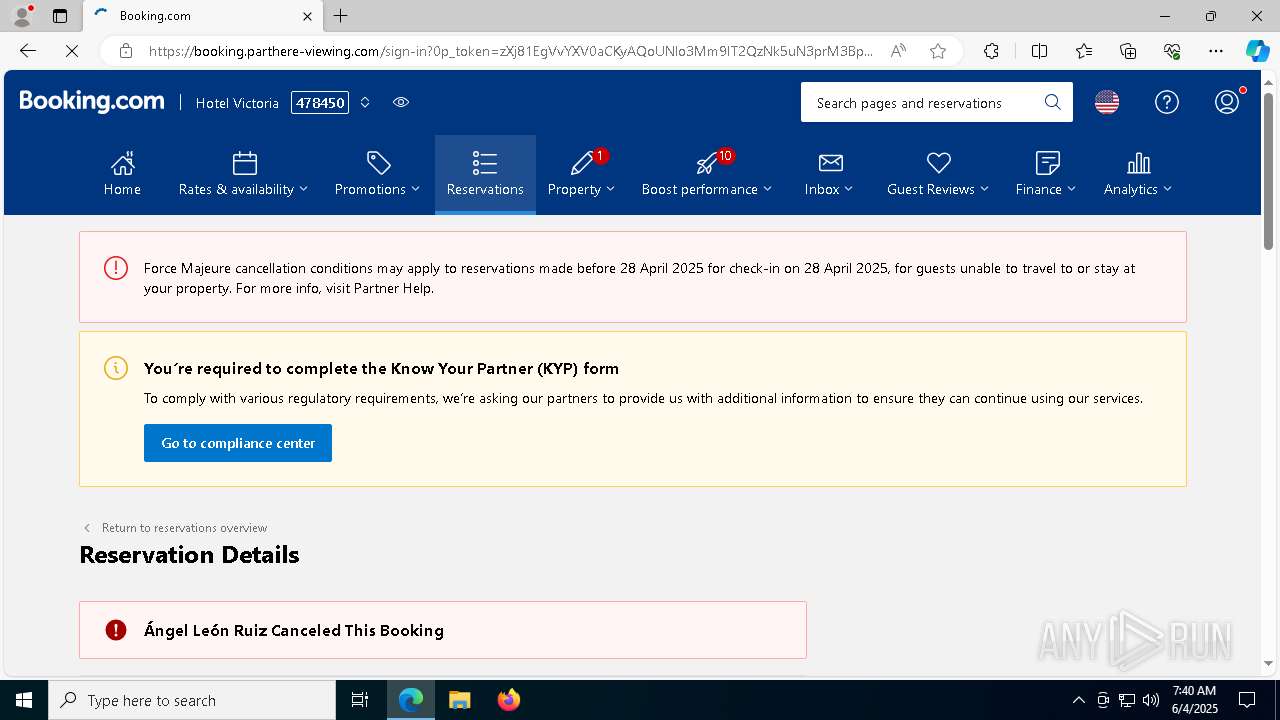Expand the Guest Reviews menu
This screenshot has width=1280, height=720.
coord(937,174)
